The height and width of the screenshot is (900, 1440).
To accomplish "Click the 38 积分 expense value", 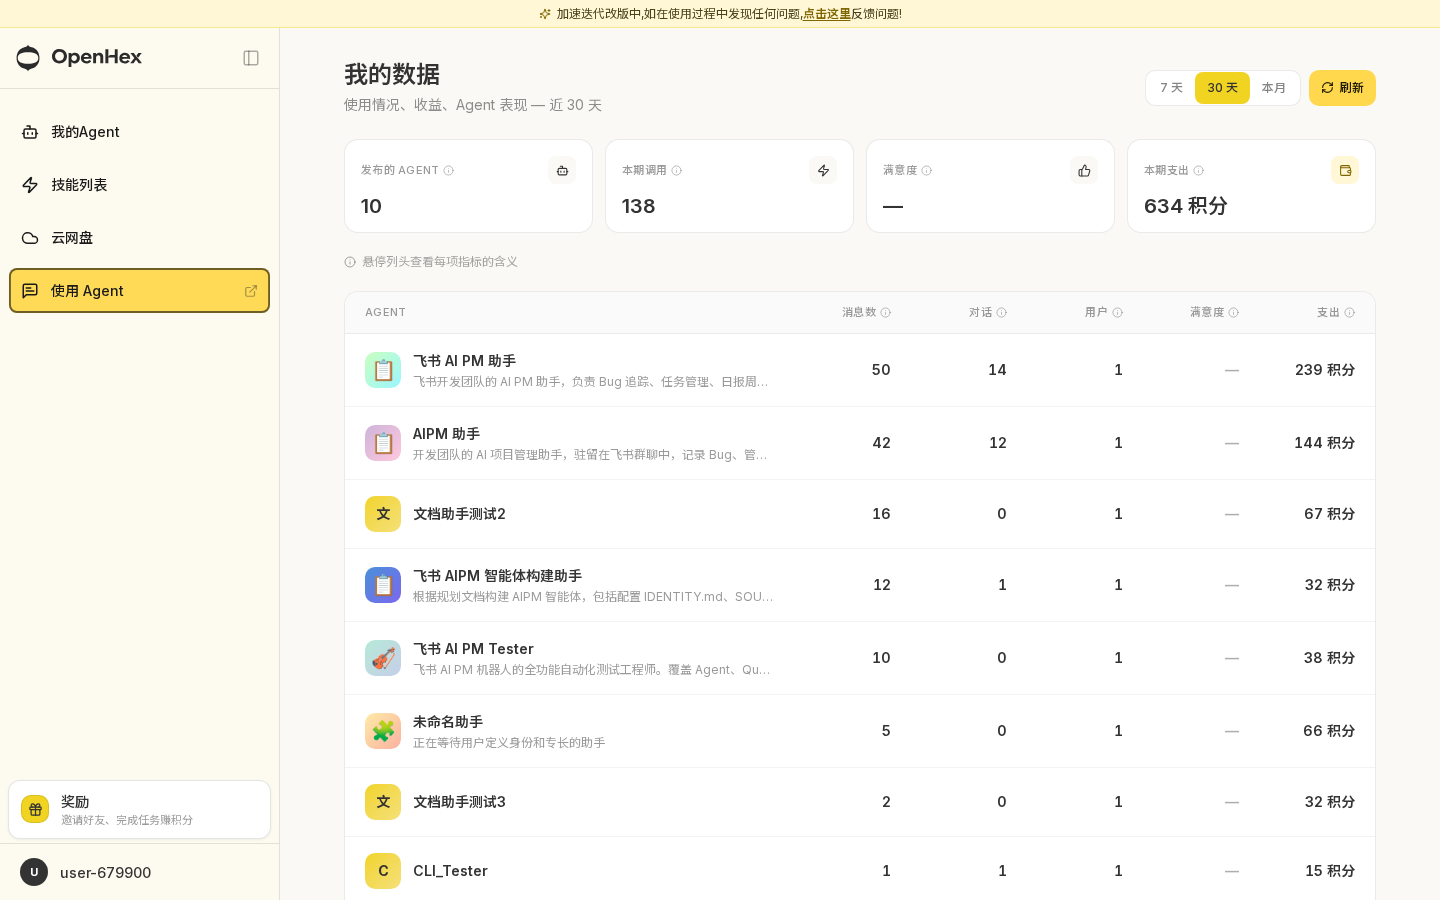I will pyautogui.click(x=1330, y=658).
